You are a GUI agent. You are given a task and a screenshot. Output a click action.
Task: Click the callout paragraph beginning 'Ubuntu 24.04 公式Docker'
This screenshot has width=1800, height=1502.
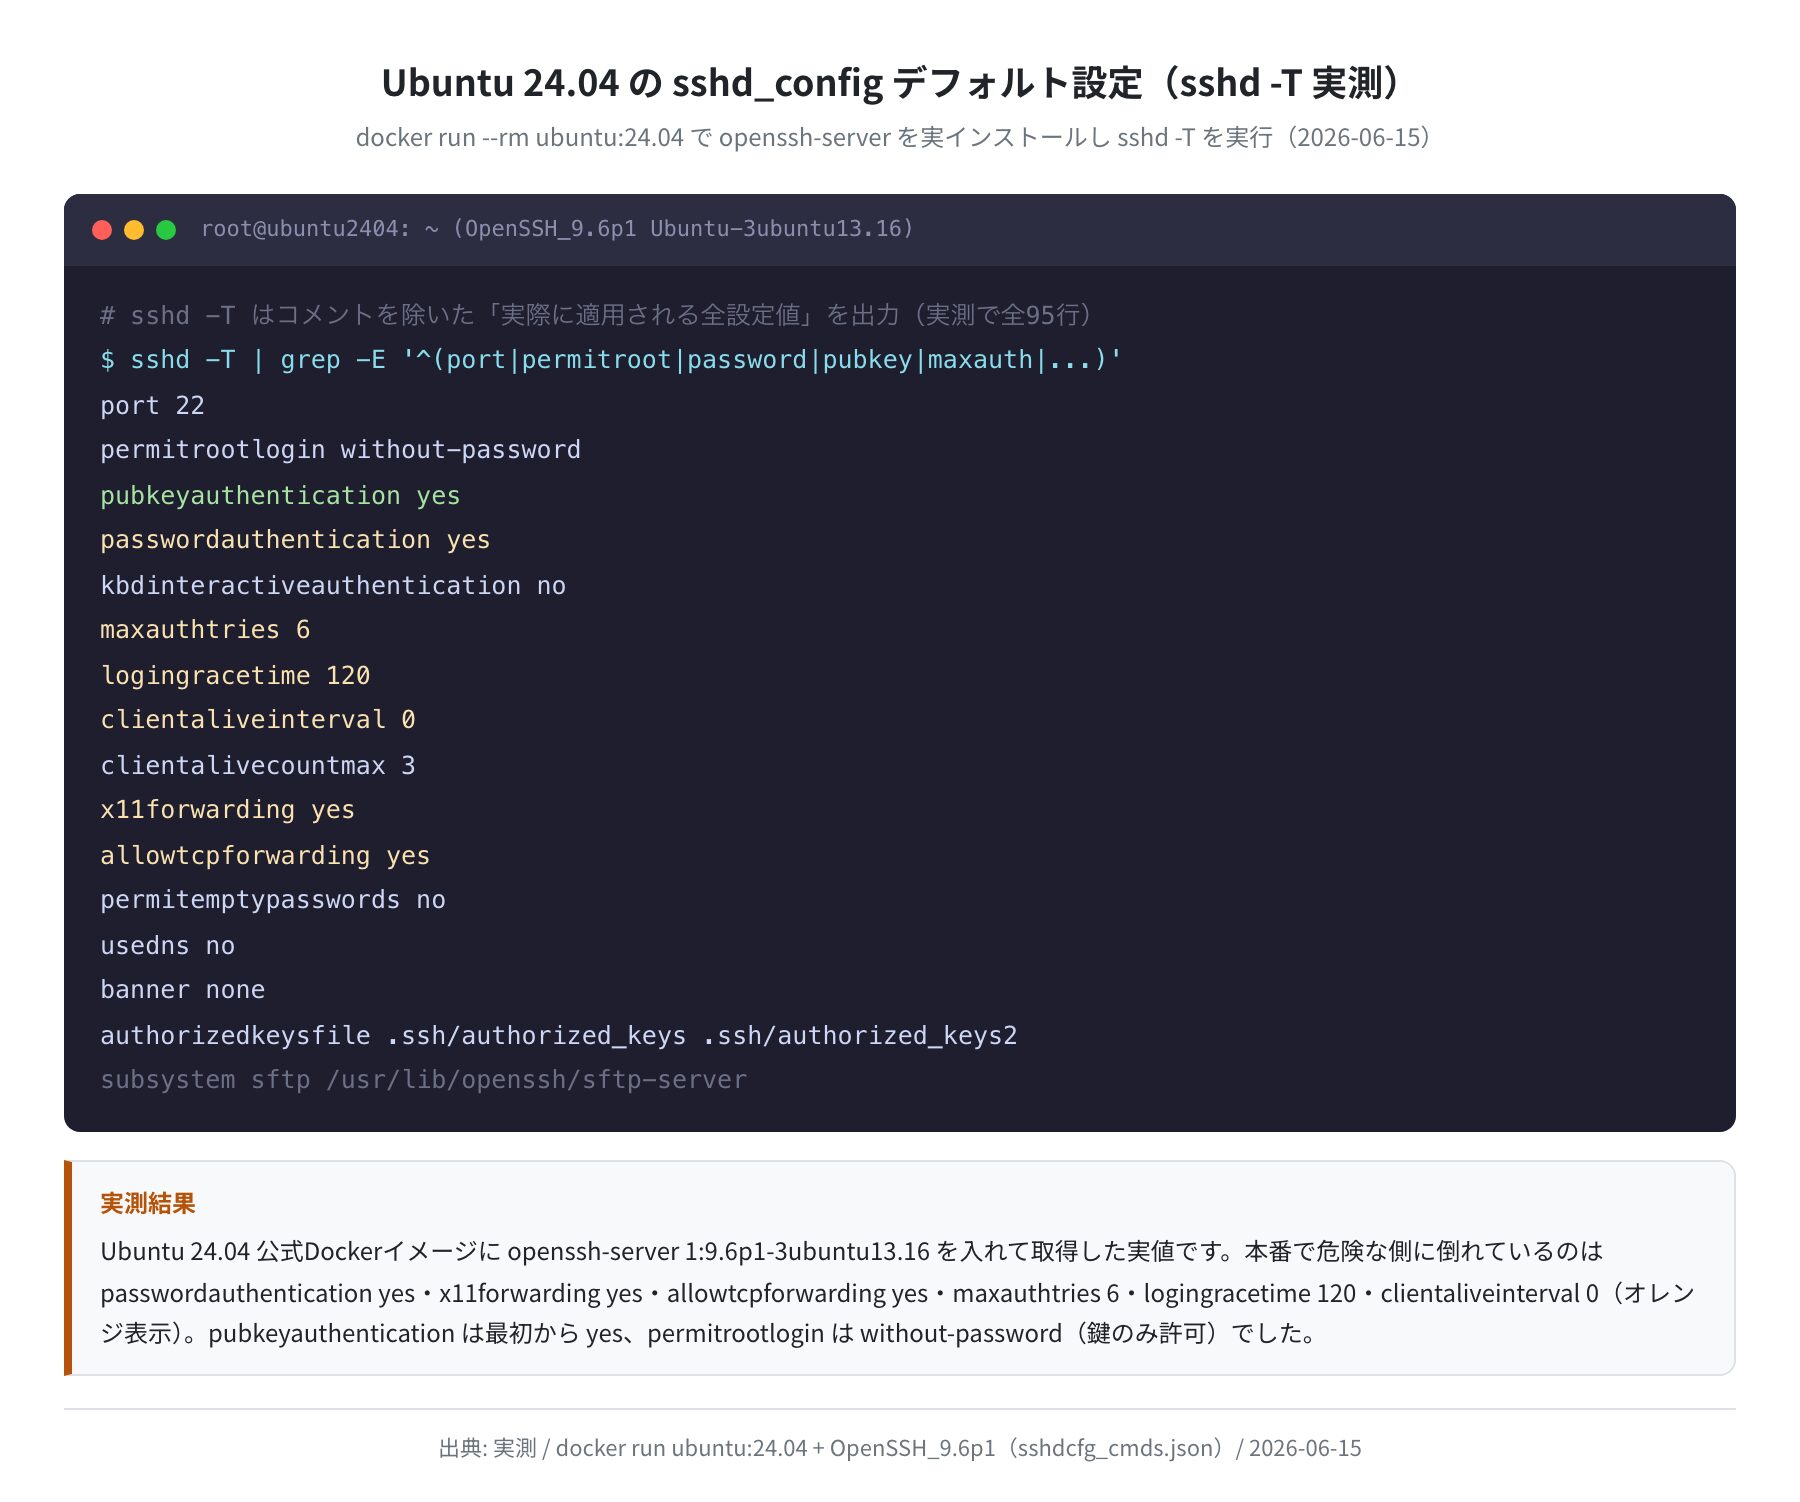(x=898, y=1292)
